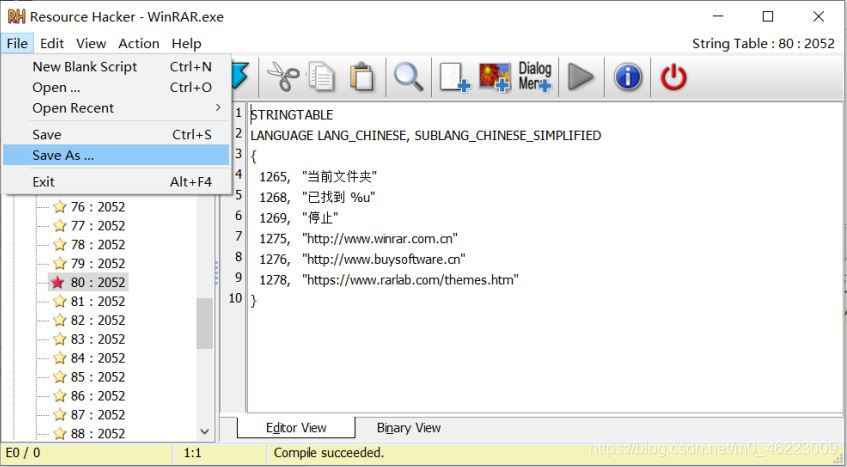Choose New Blank Script from File menu

click(116, 67)
